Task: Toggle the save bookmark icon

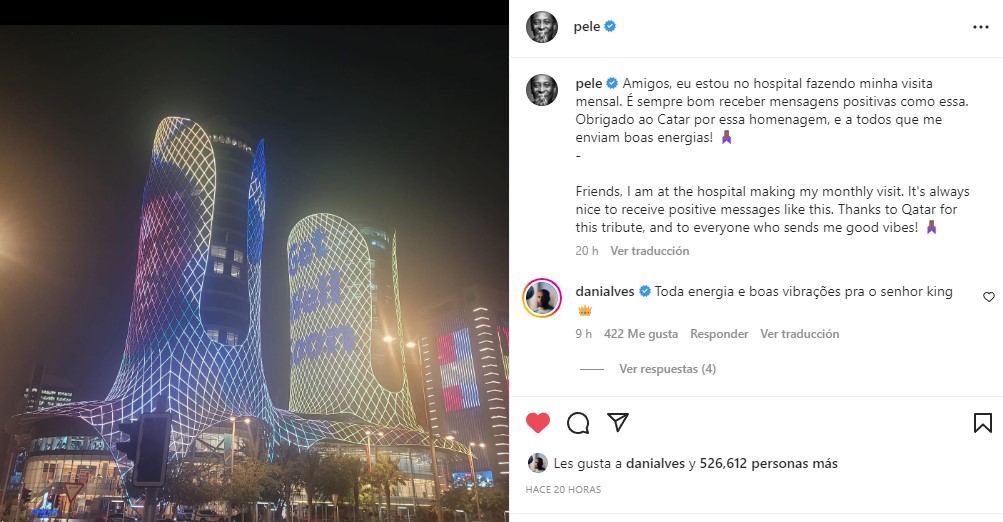Action: [983, 423]
